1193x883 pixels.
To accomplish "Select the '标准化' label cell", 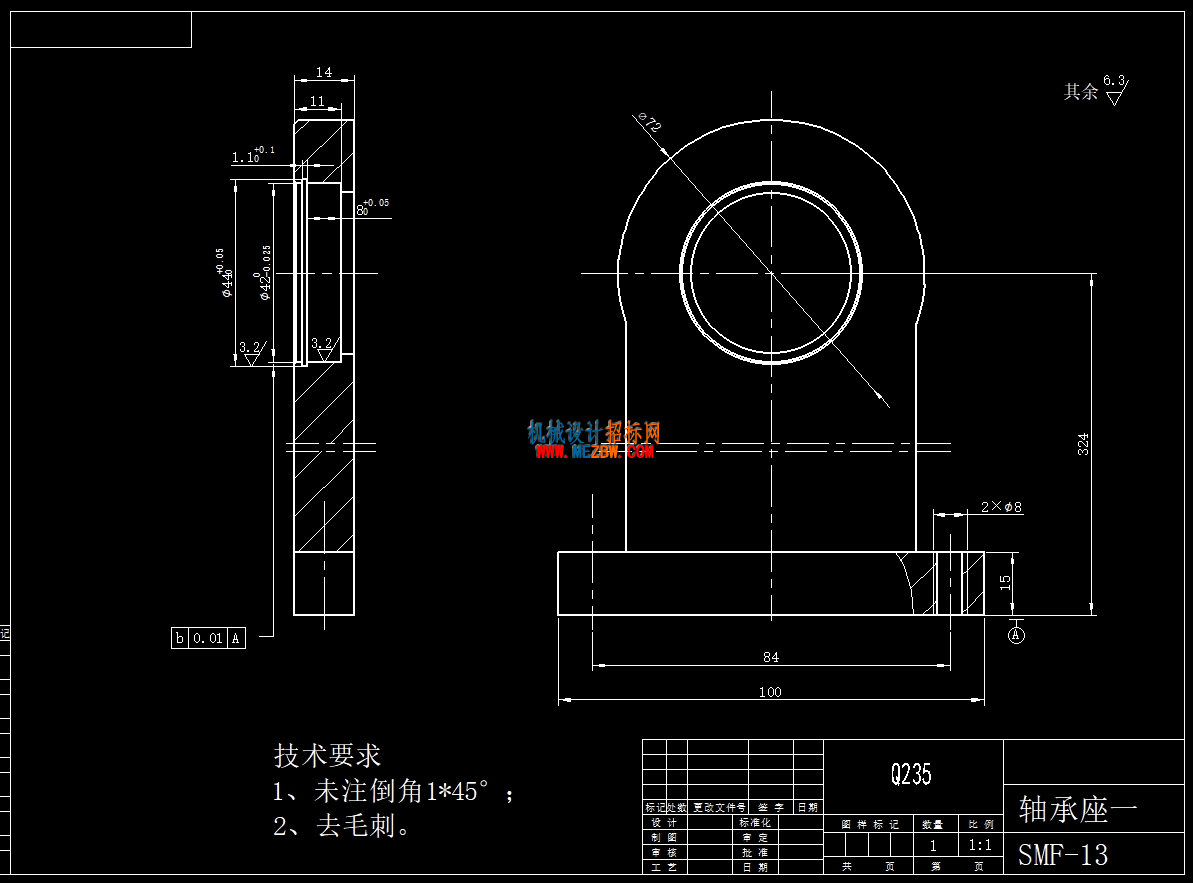I will click(756, 823).
